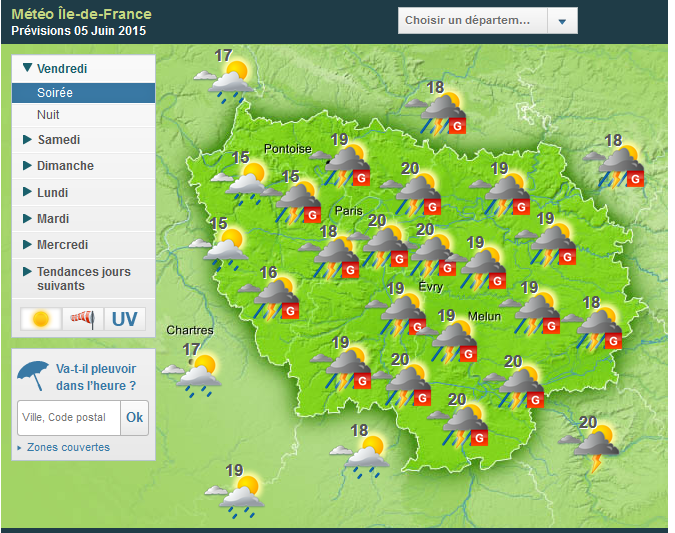The image size is (675, 533).
Task: Submit the rain search with Ok
Action: coord(135,418)
